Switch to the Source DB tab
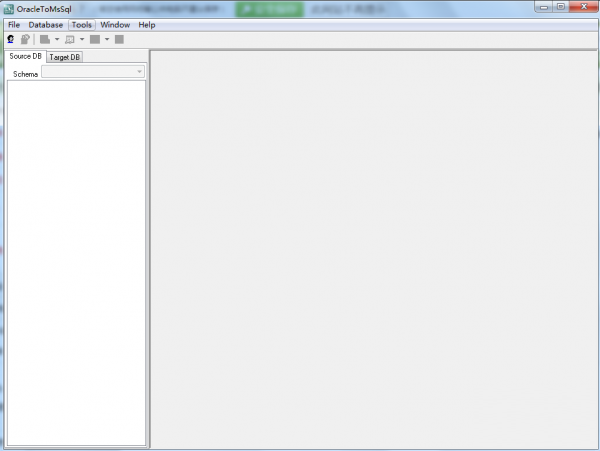 pyautogui.click(x=25, y=56)
